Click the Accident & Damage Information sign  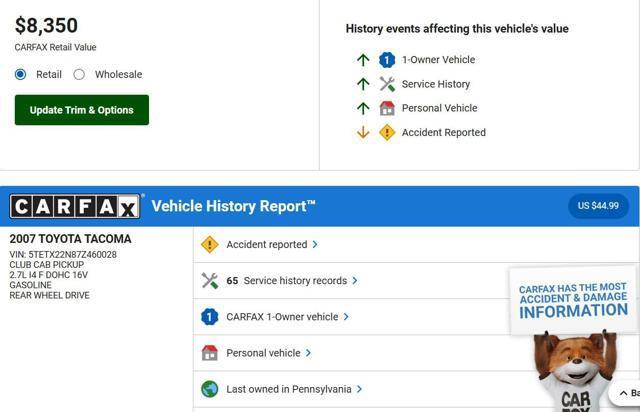coord(573,301)
